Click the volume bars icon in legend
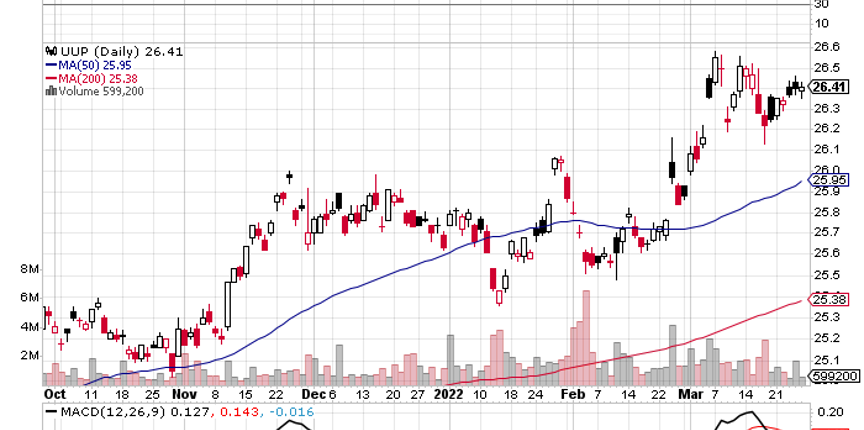 click(51, 90)
